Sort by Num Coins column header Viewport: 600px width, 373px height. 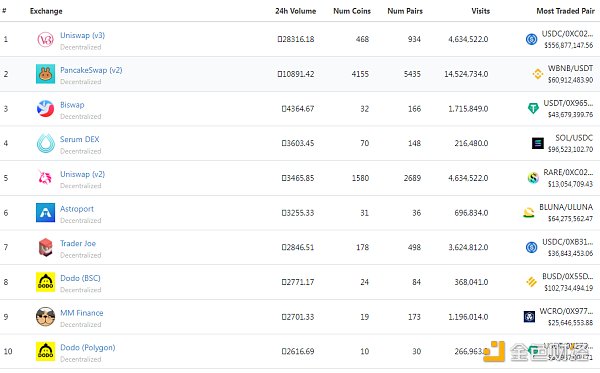(x=352, y=11)
